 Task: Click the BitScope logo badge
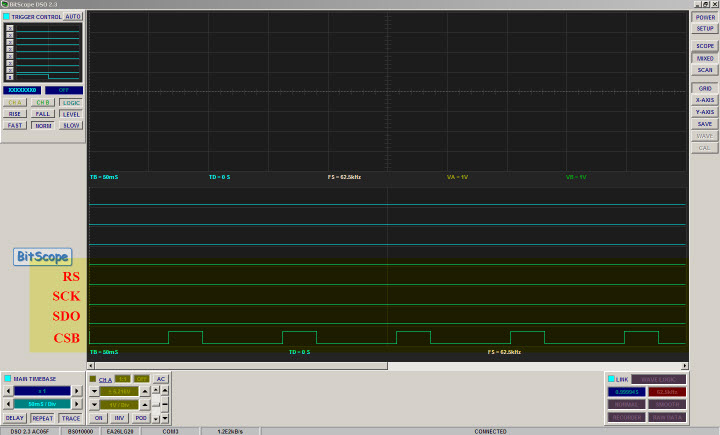click(x=42, y=257)
